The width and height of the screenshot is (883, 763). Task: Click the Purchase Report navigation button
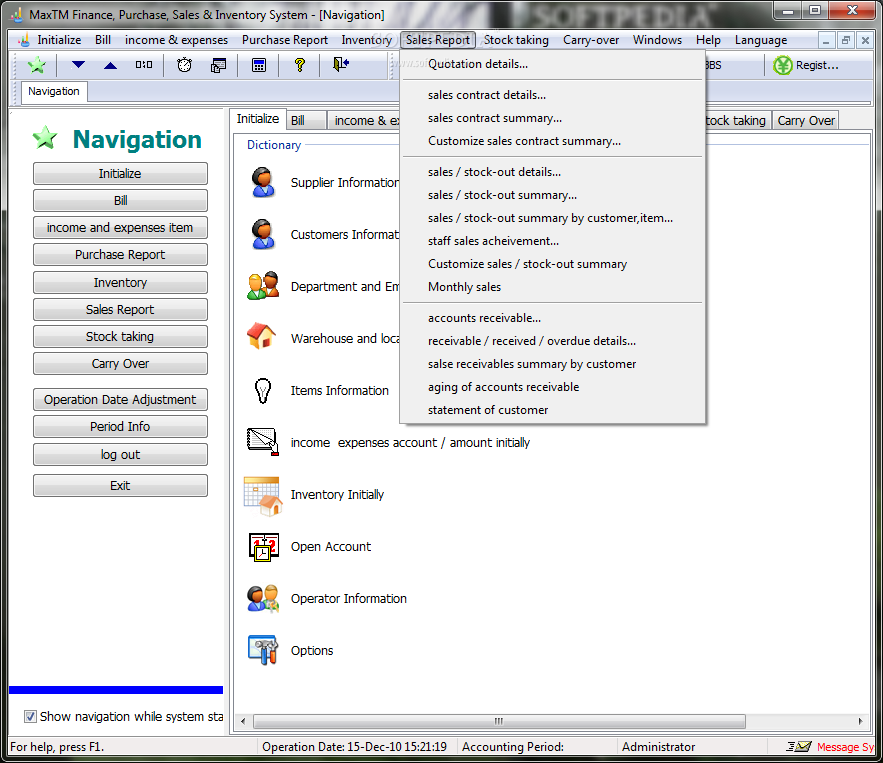120,255
